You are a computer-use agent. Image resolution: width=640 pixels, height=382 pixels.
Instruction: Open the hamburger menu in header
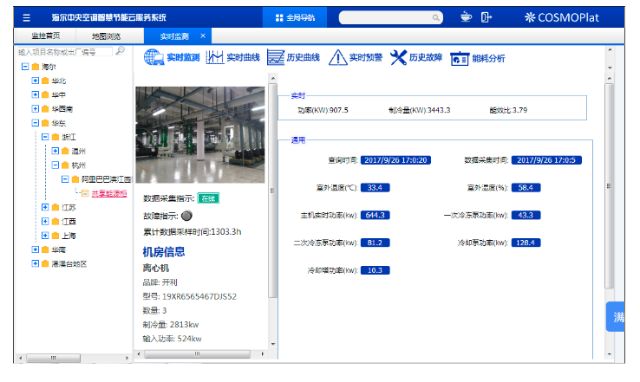(x=27, y=18)
